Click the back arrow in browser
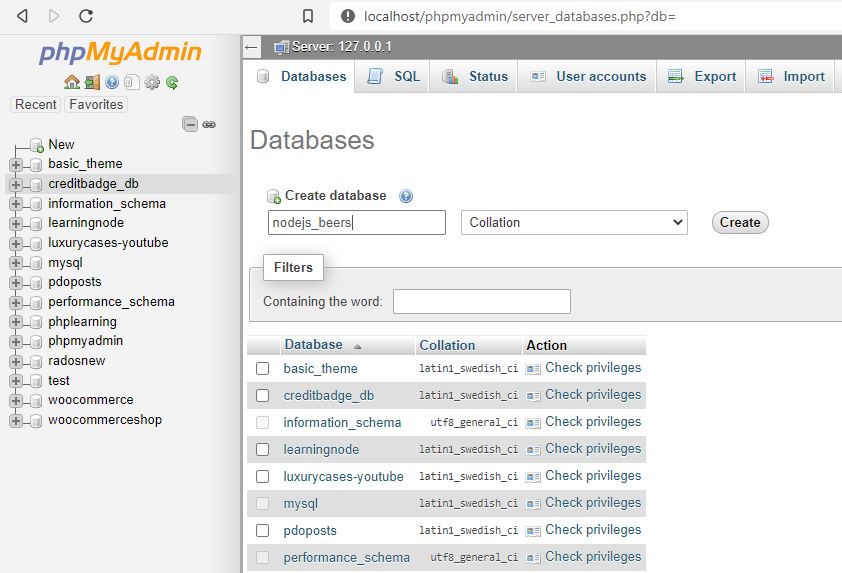The height and width of the screenshot is (573, 842). pos(22,16)
